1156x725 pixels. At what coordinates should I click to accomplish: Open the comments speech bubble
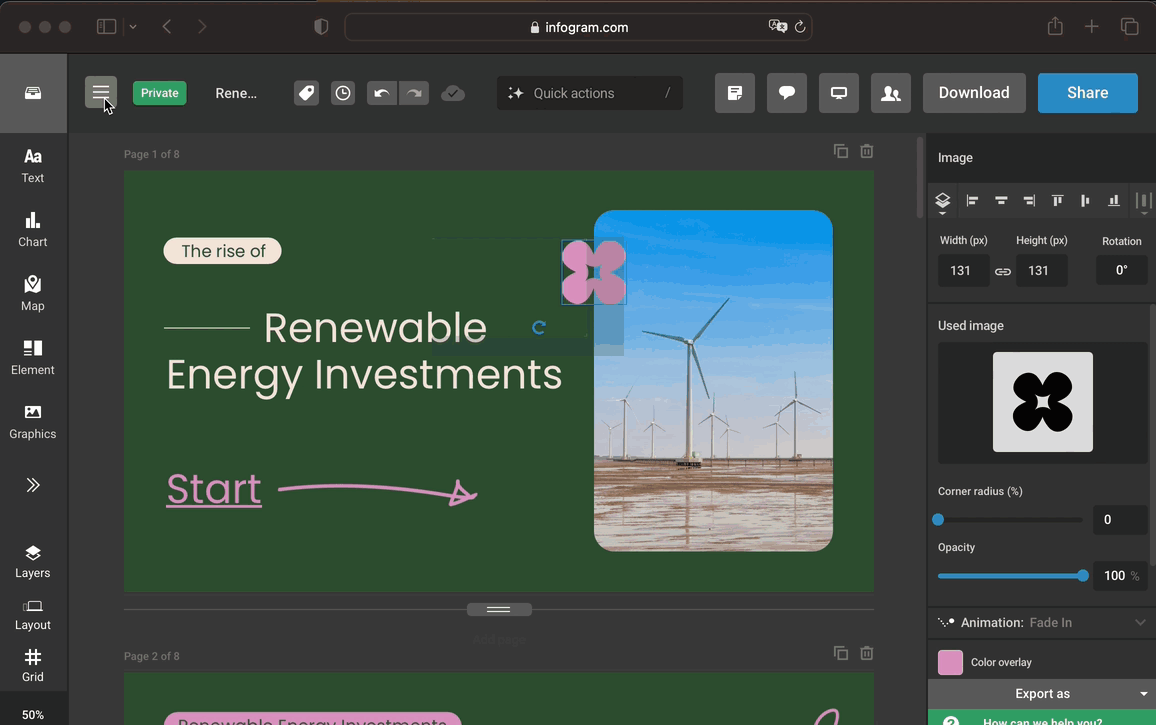tap(787, 93)
